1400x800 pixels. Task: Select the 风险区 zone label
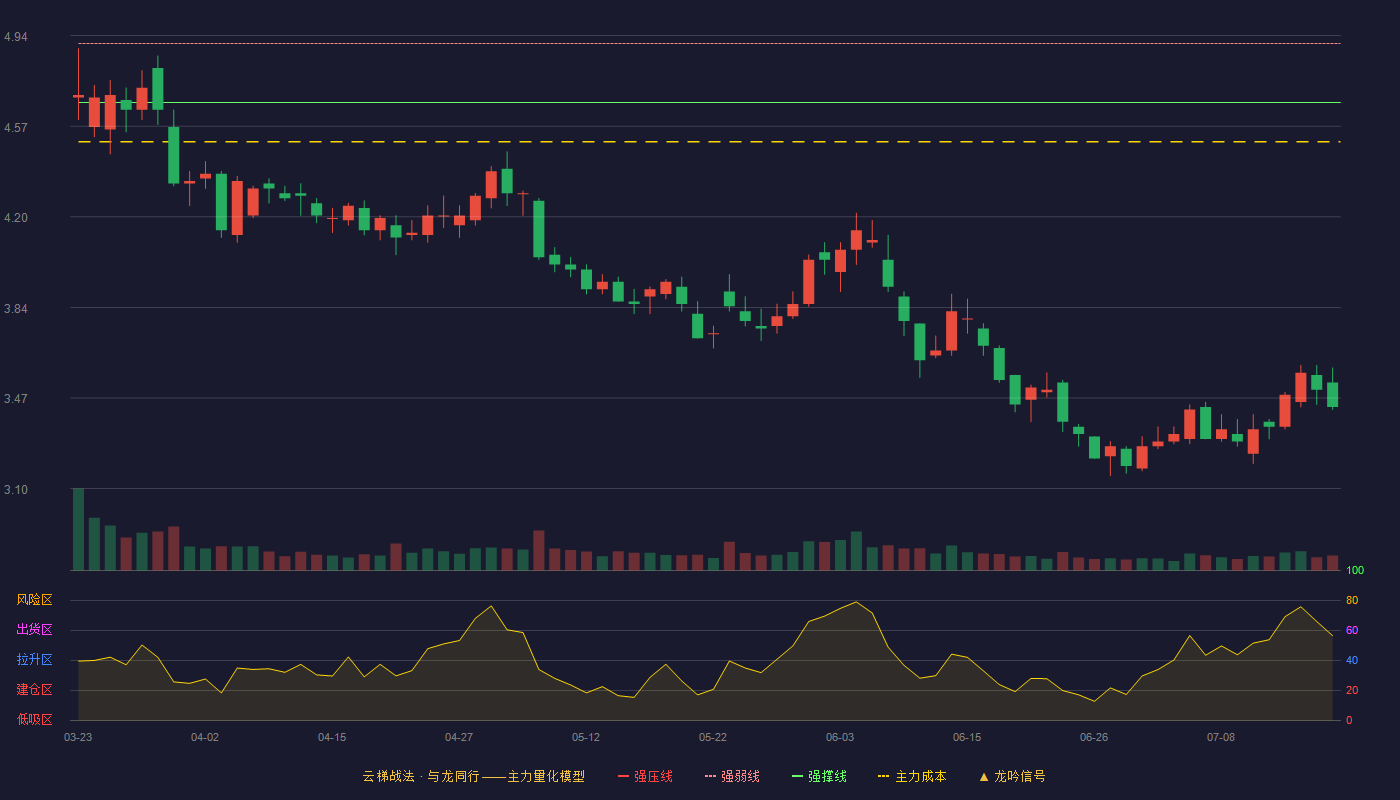34,600
